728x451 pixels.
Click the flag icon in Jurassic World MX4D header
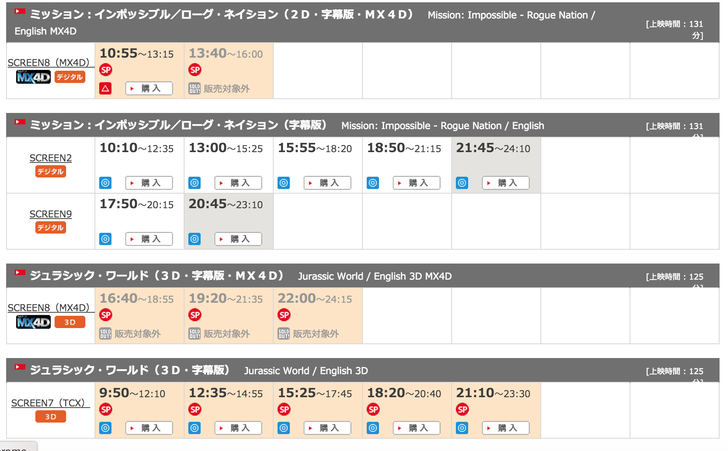click(x=20, y=272)
